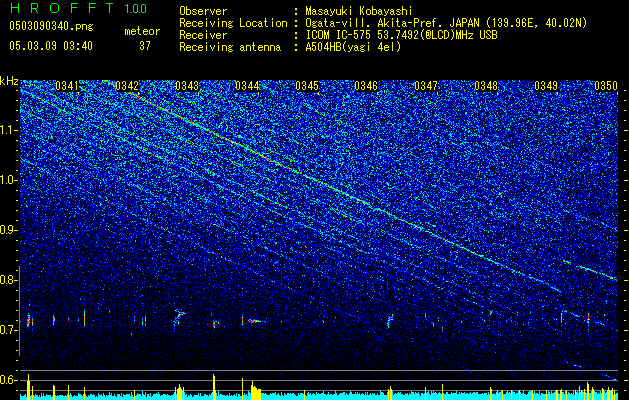Image resolution: width=629 pixels, height=400 pixels.
Task: Click the Receiver field label
Action: point(203,35)
